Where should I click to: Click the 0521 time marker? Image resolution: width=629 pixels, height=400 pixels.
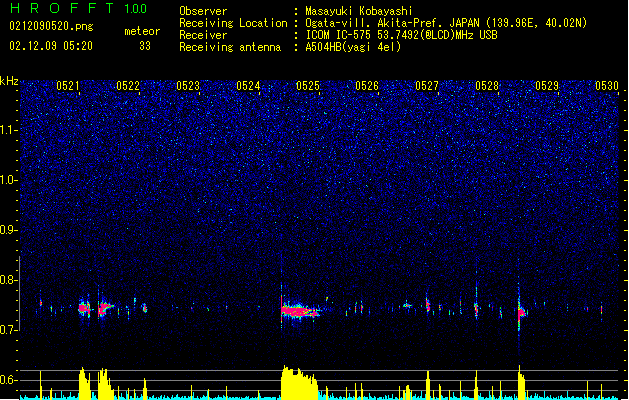68,85
